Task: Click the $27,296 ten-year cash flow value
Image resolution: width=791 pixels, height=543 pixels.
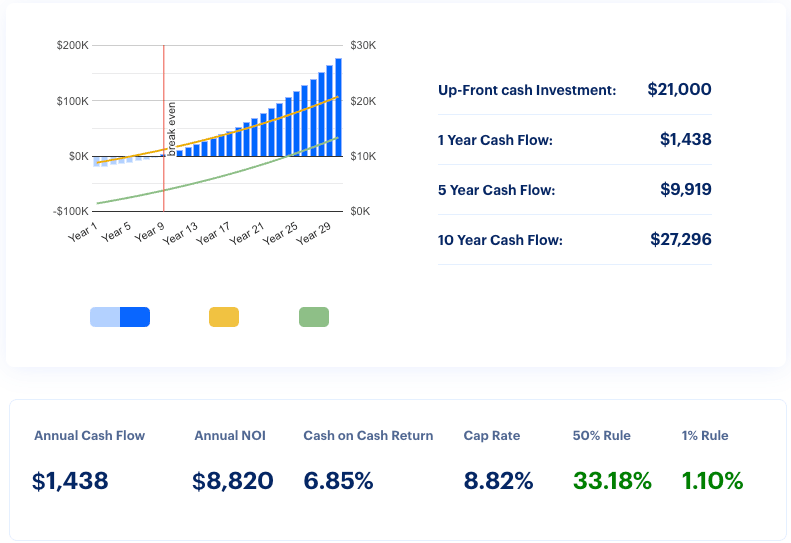Action: coord(680,240)
